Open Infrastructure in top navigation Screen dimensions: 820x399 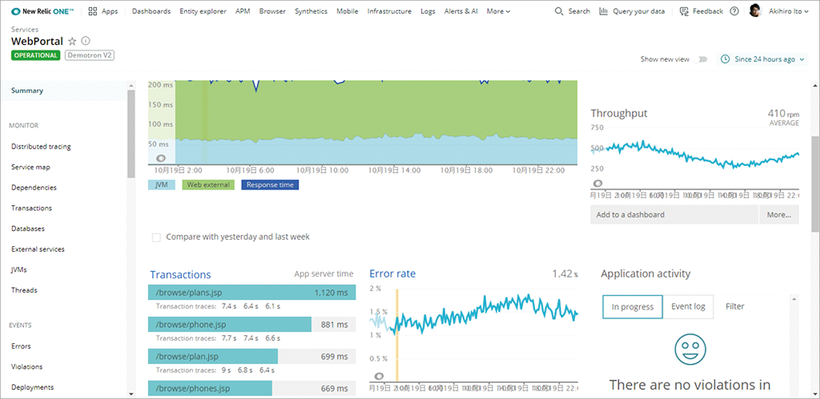coord(389,11)
